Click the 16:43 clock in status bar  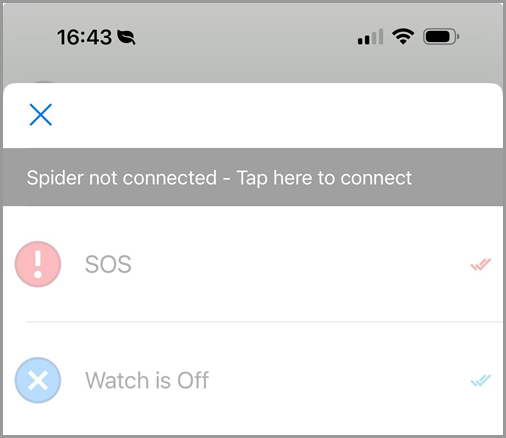[x=84, y=37]
